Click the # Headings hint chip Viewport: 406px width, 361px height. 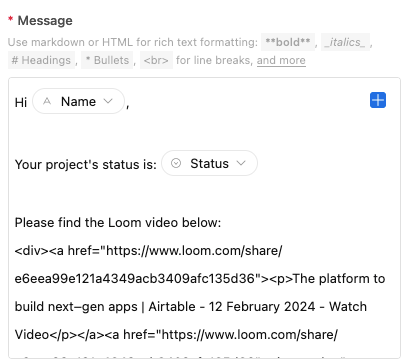(x=41, y=60)
